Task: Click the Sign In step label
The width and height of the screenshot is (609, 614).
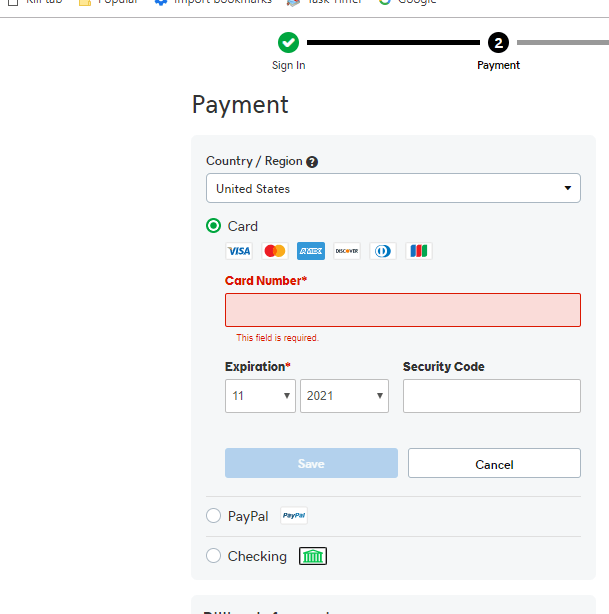Action: (x=289, y=65)
